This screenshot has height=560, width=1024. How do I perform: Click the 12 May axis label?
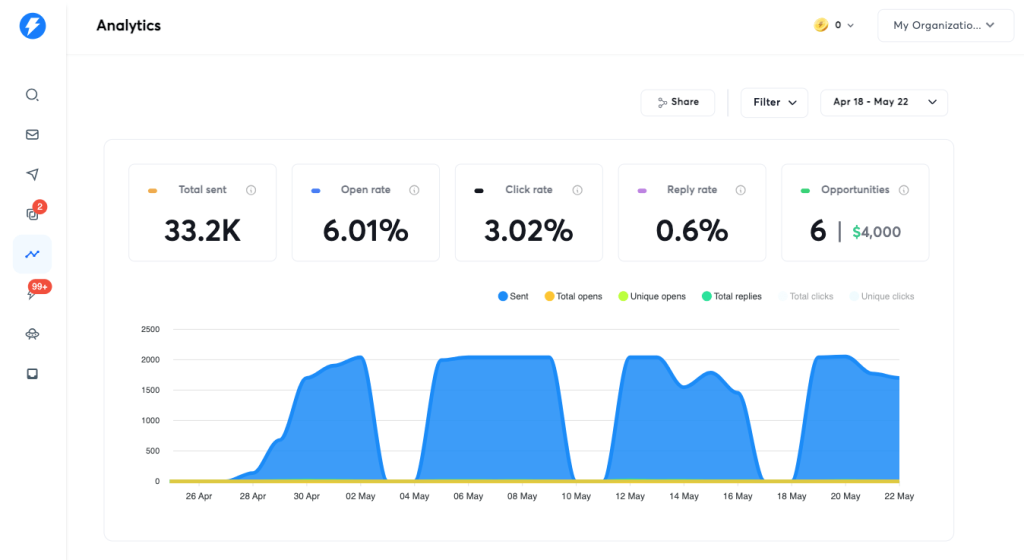coord(630,496)
